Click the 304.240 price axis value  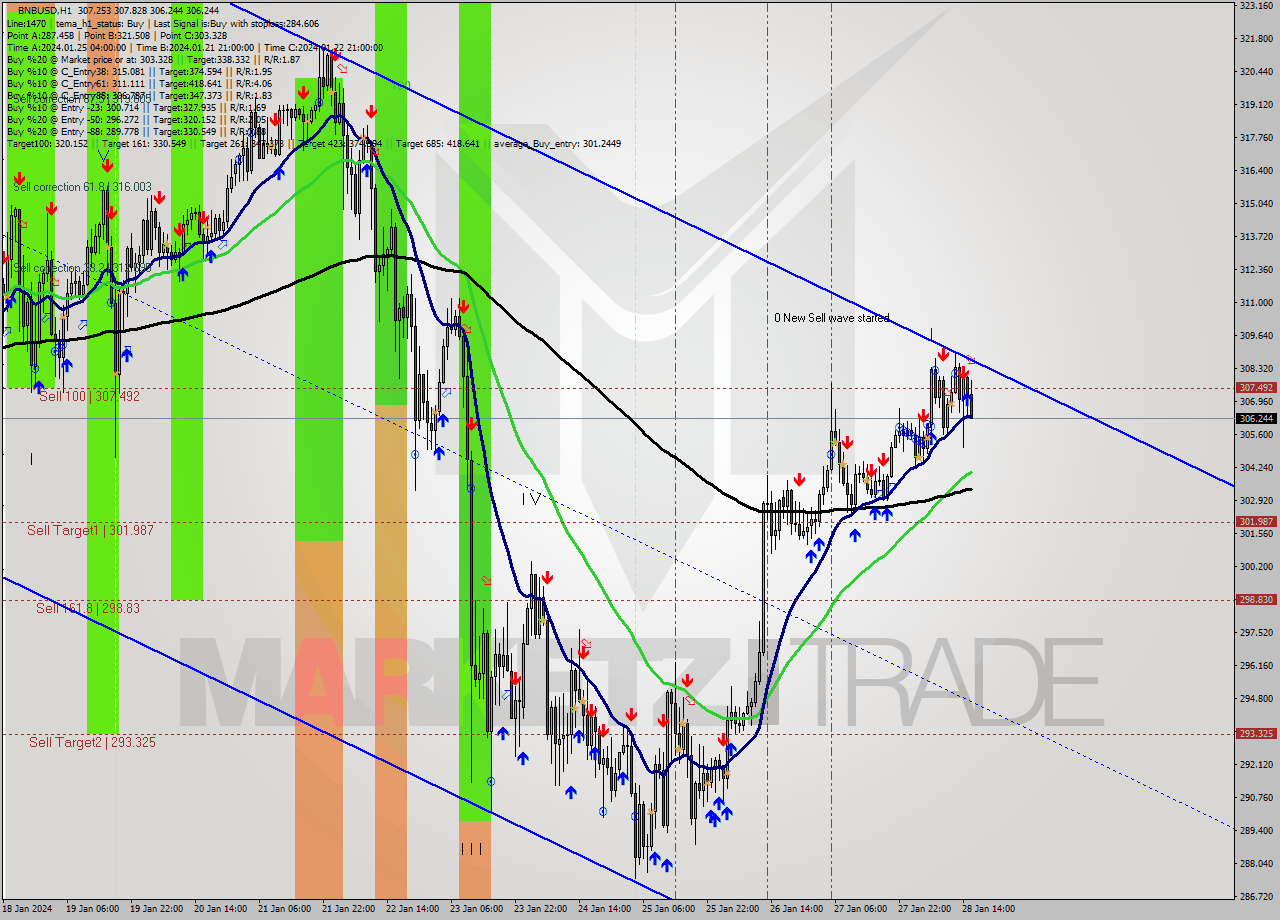1256,468
